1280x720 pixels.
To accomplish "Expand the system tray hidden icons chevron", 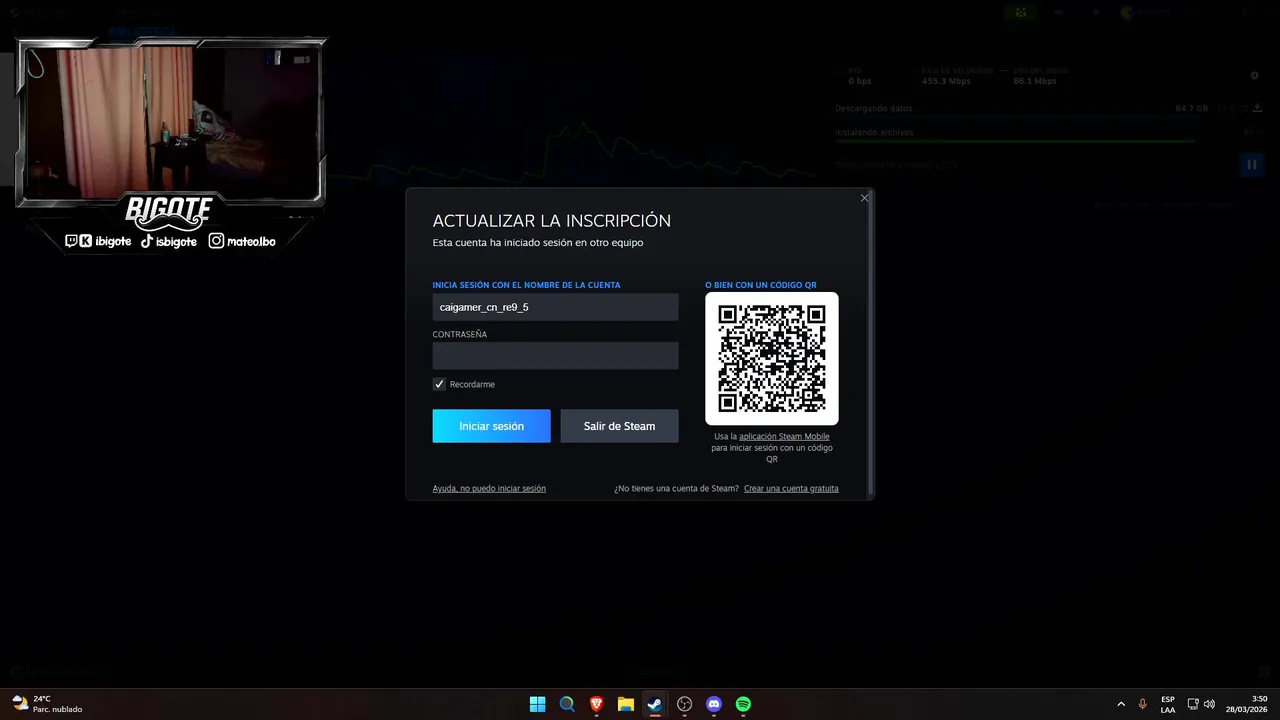I will coord(1121,704).
